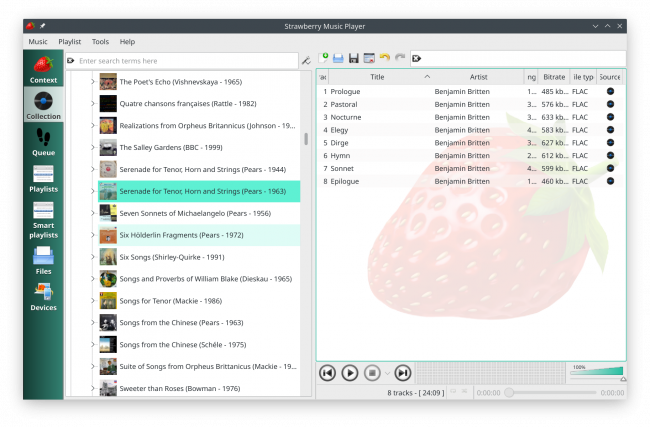
Task: Open collection search options wrench icon
Action: [x=306, y=61]
